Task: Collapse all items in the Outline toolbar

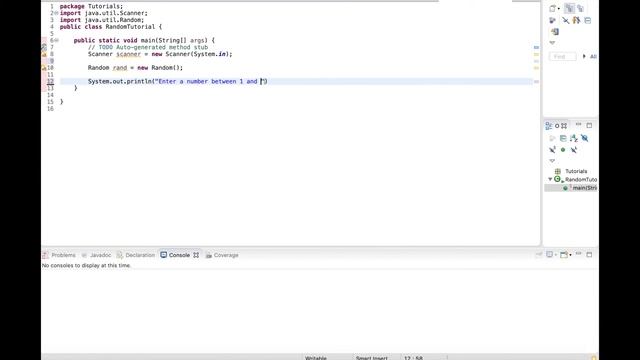Action: click(x=563, y=138)
